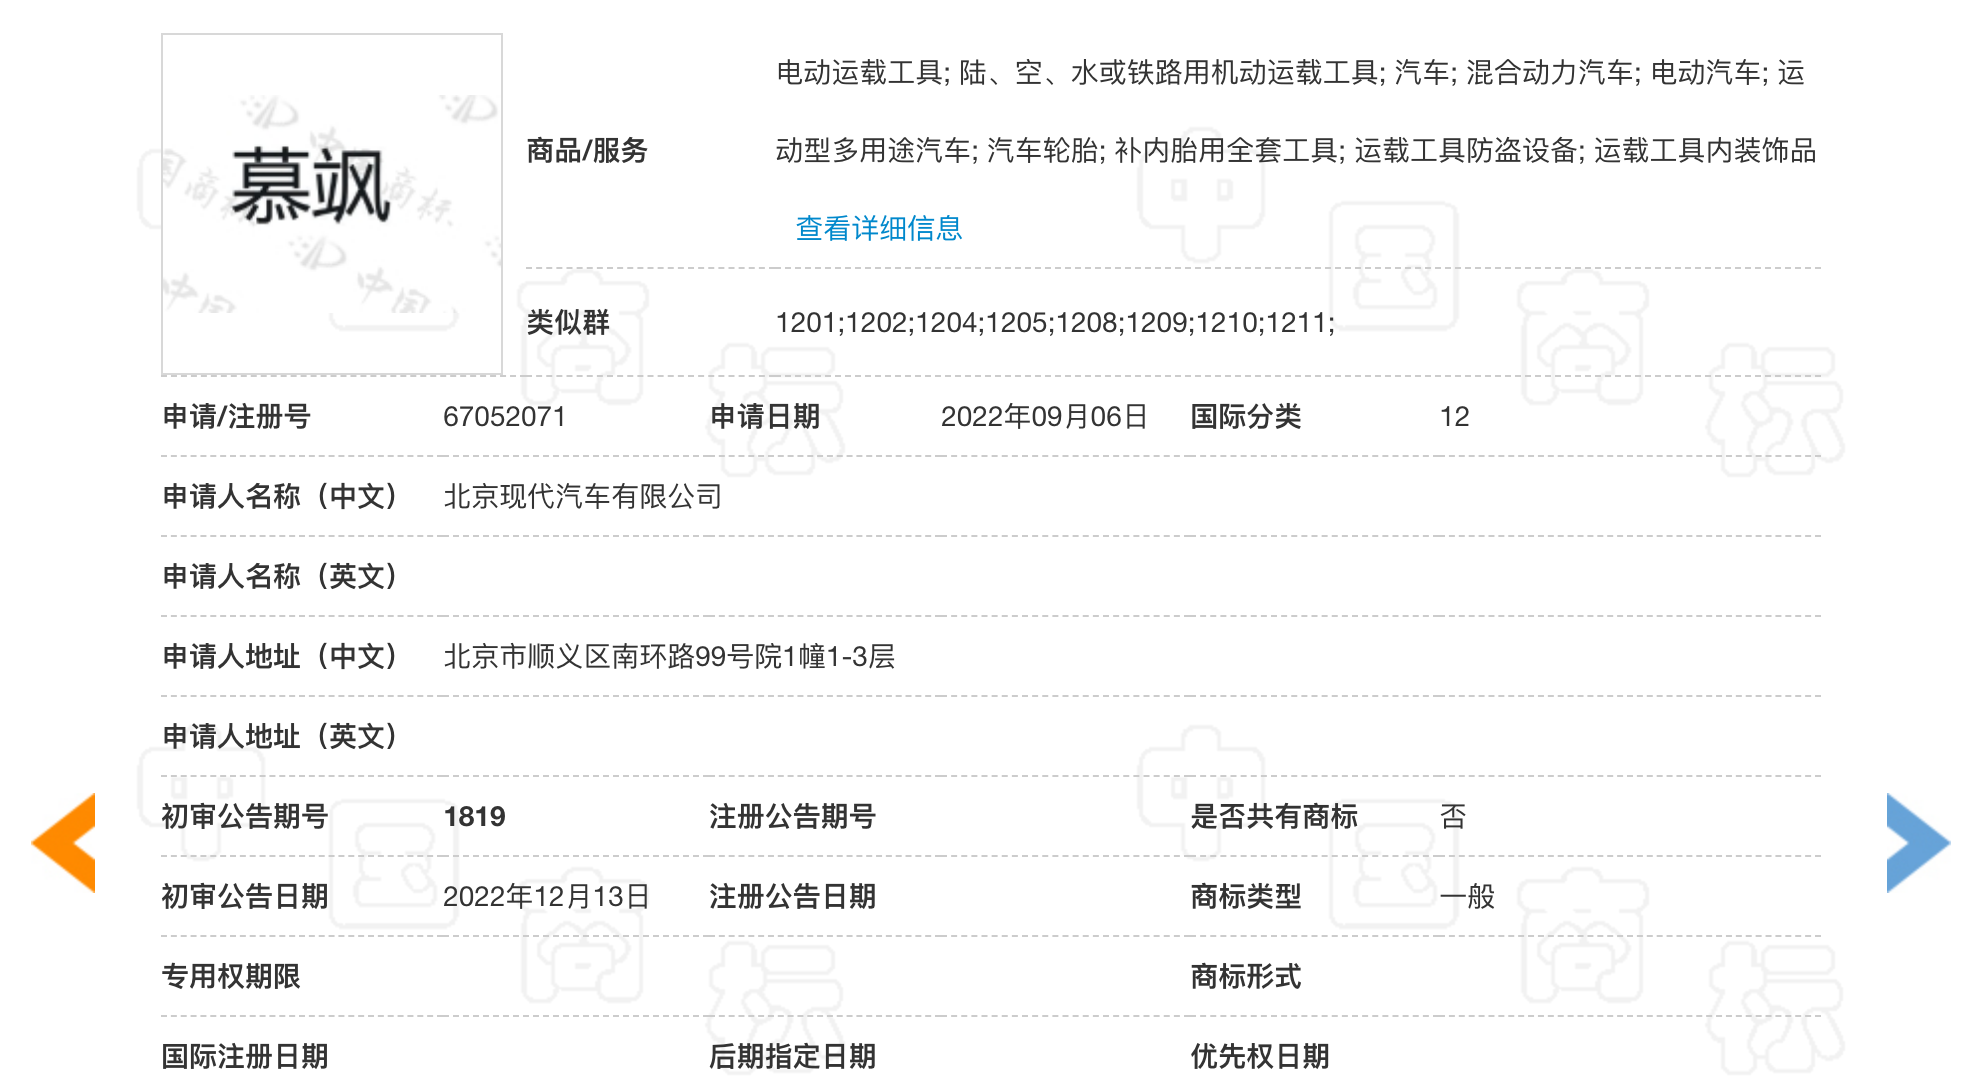1983x1086 pixels.
Task: Click the 商标类型 label
Action: tap(1246, 896)
